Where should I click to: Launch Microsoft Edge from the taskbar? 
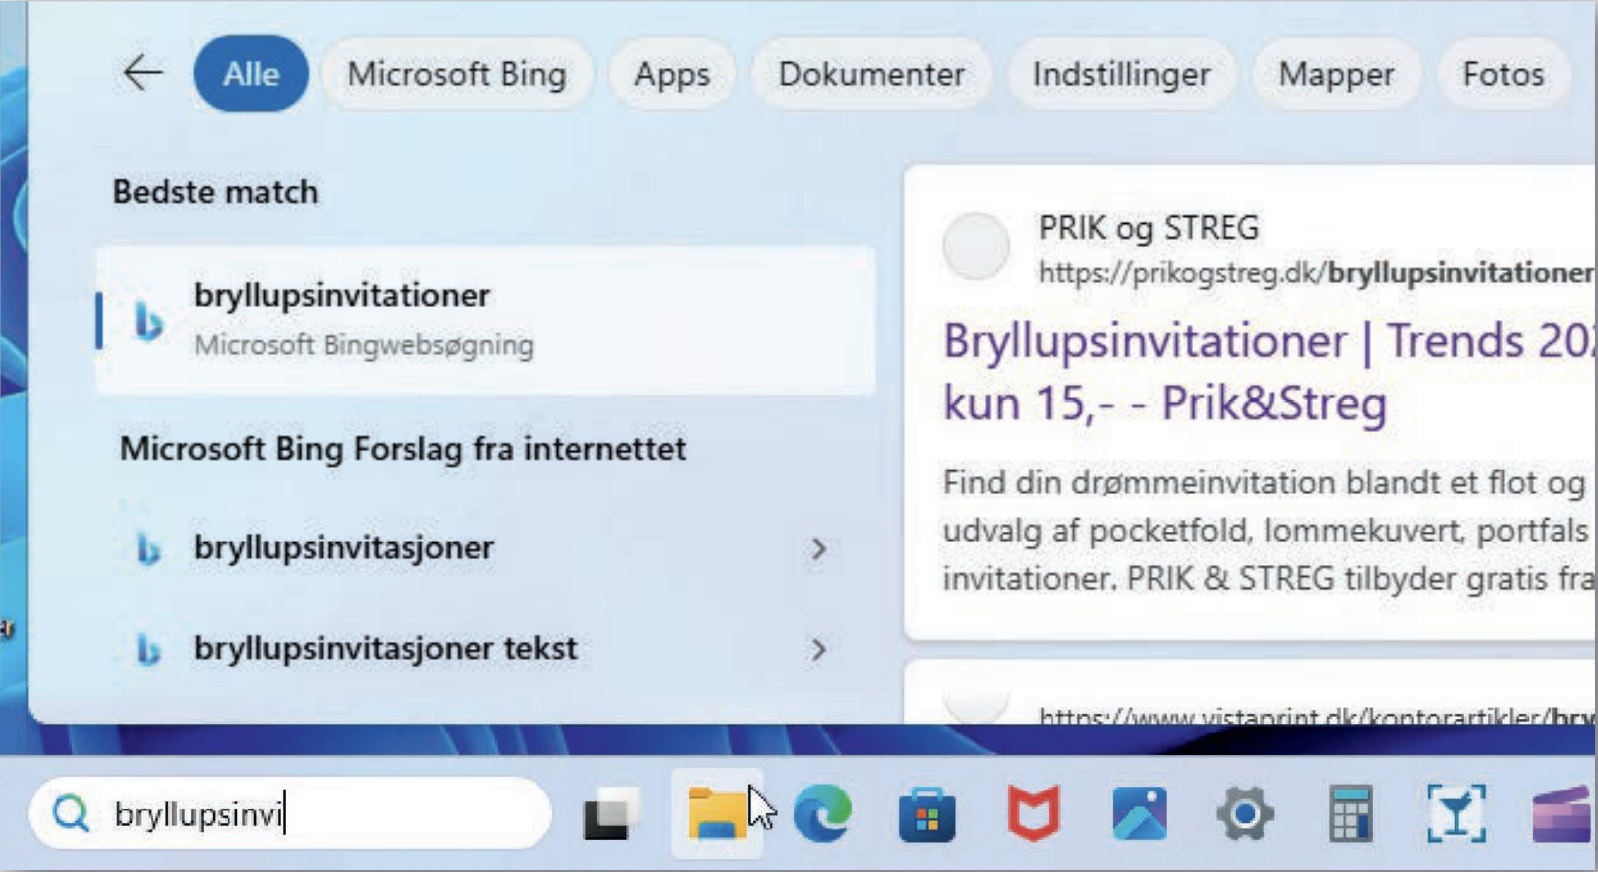coord(822,813)
